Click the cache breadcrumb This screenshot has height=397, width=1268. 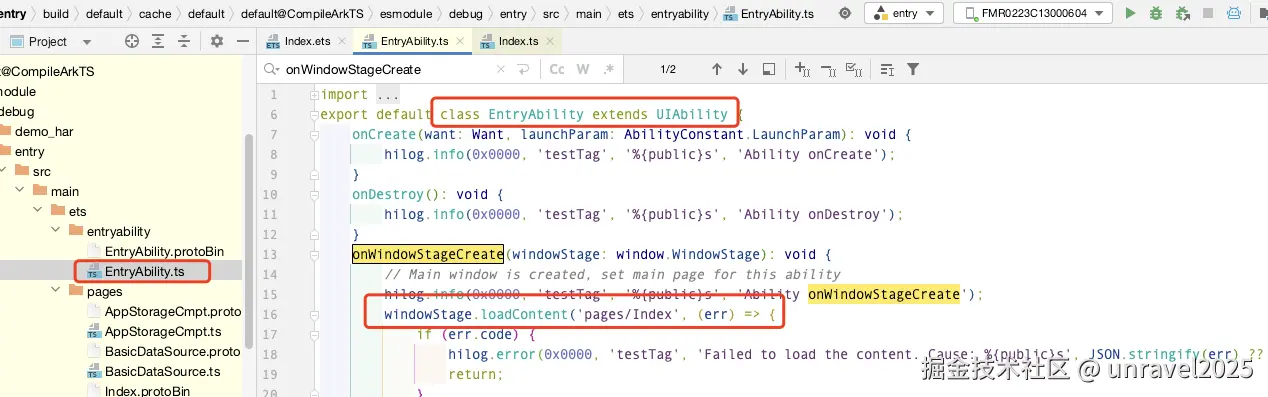pos(154,14)
